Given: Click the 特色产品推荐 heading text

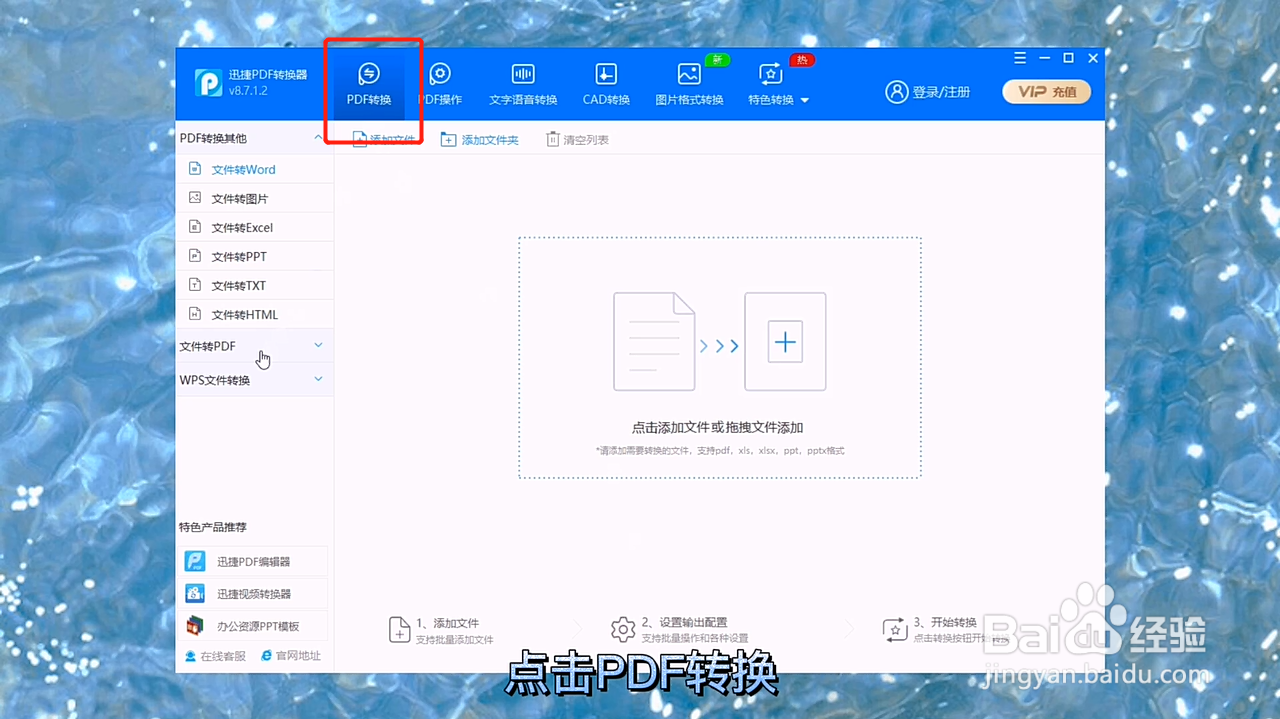Looking at the screenshot, I should coord(212,527).
